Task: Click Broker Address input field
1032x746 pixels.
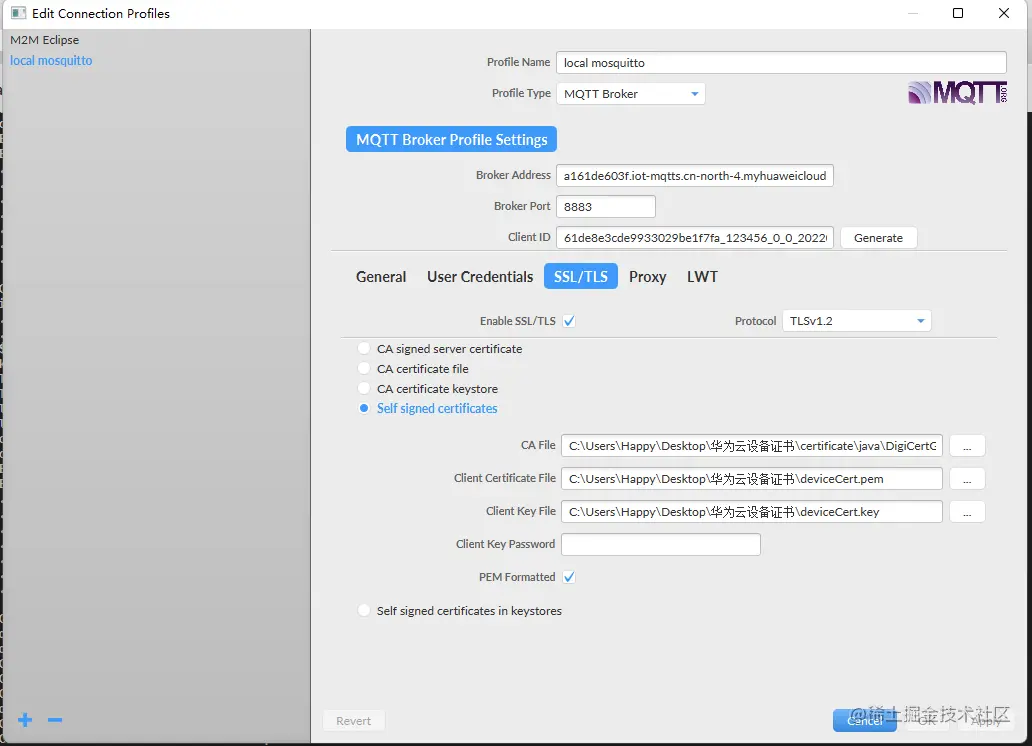Action: pyautogui.click(x=695, y=176)
